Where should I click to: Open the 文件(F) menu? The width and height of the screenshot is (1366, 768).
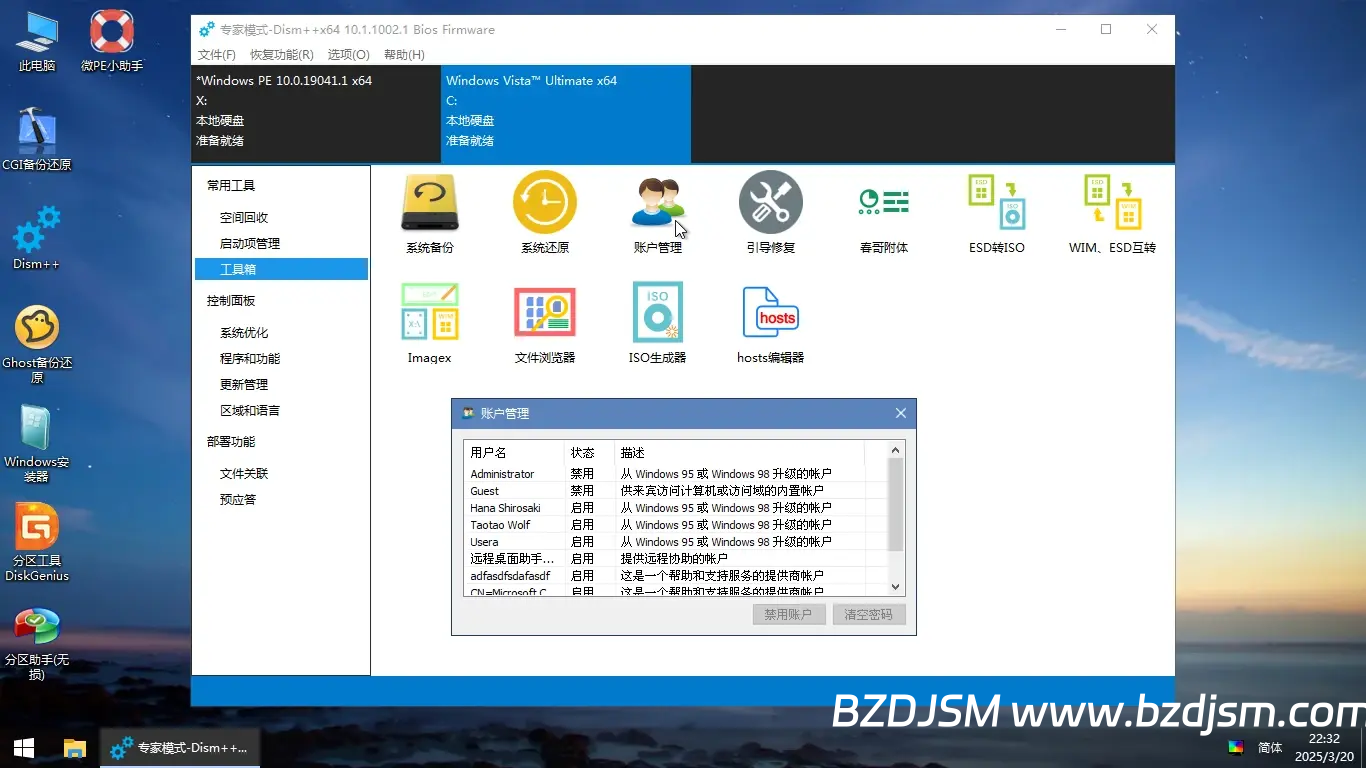coord(217,55)
